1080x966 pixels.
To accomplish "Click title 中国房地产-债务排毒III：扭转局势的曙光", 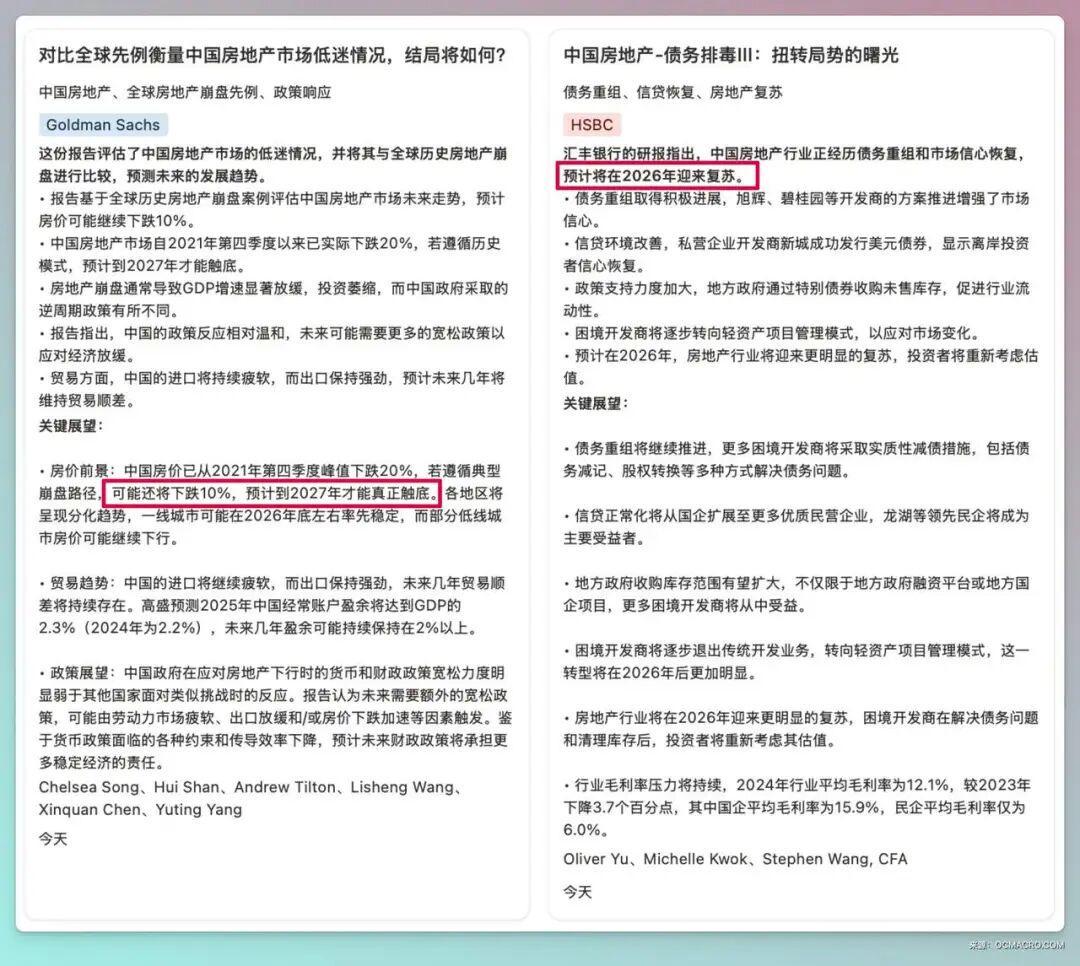I will point(731,55).
